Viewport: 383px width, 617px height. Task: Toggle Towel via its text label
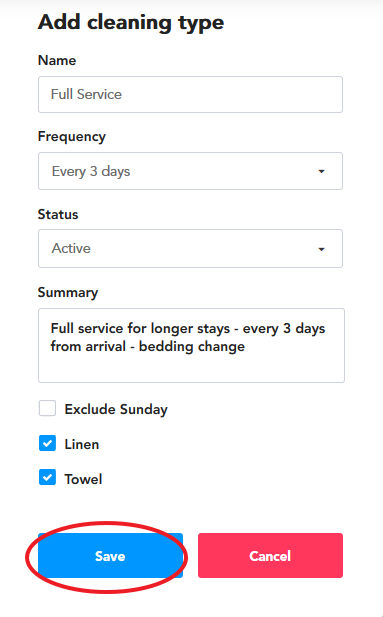(x=83, y=479)
